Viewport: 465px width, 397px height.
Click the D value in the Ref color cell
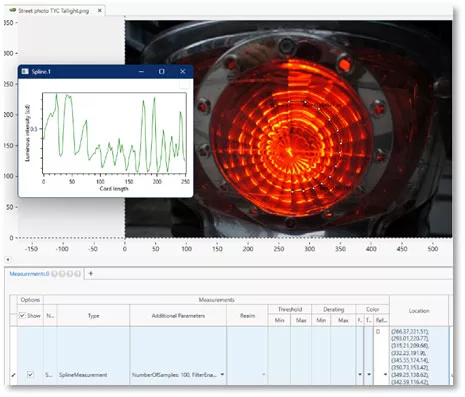click(378, 332)
